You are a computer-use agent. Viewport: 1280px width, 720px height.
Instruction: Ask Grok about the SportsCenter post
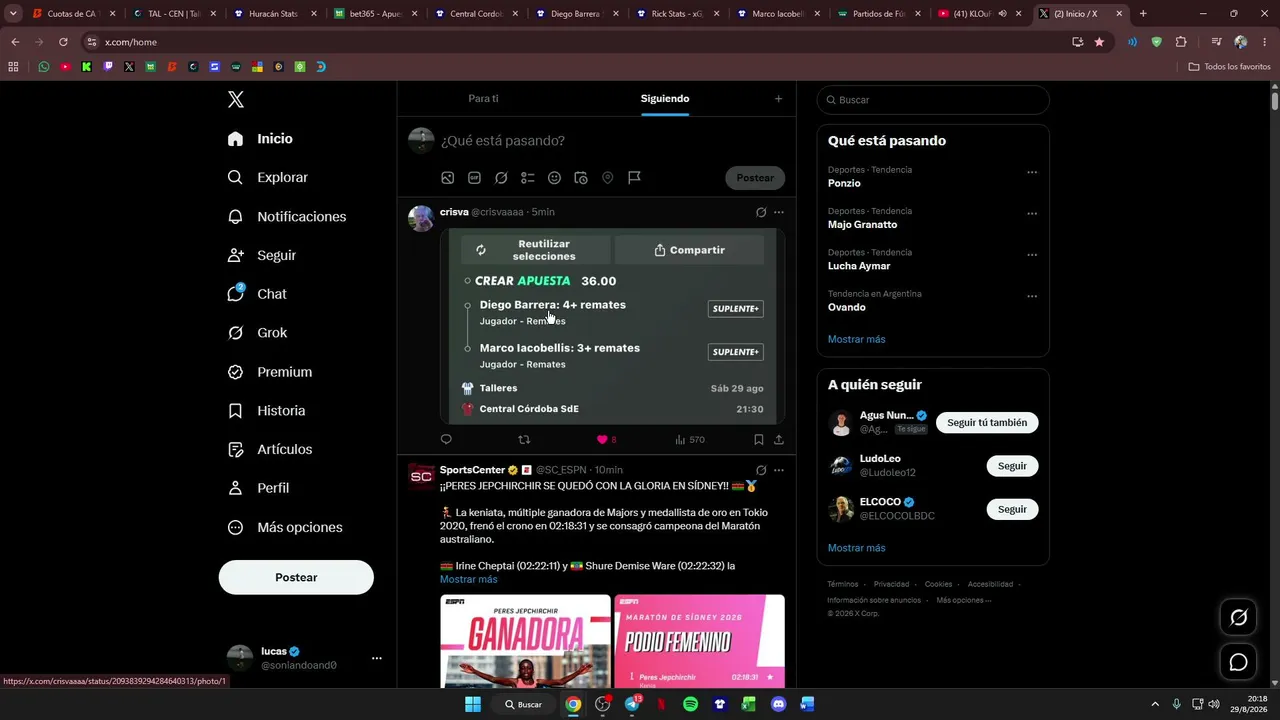coord(761,470)
